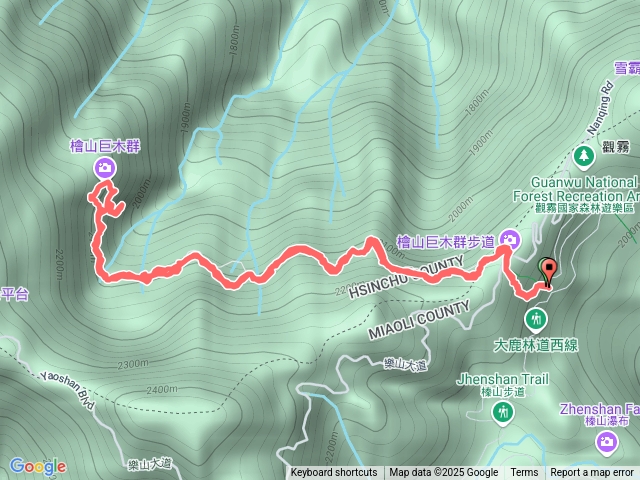Click Report a map error link
640x480 pixels.
pos(591,473)
